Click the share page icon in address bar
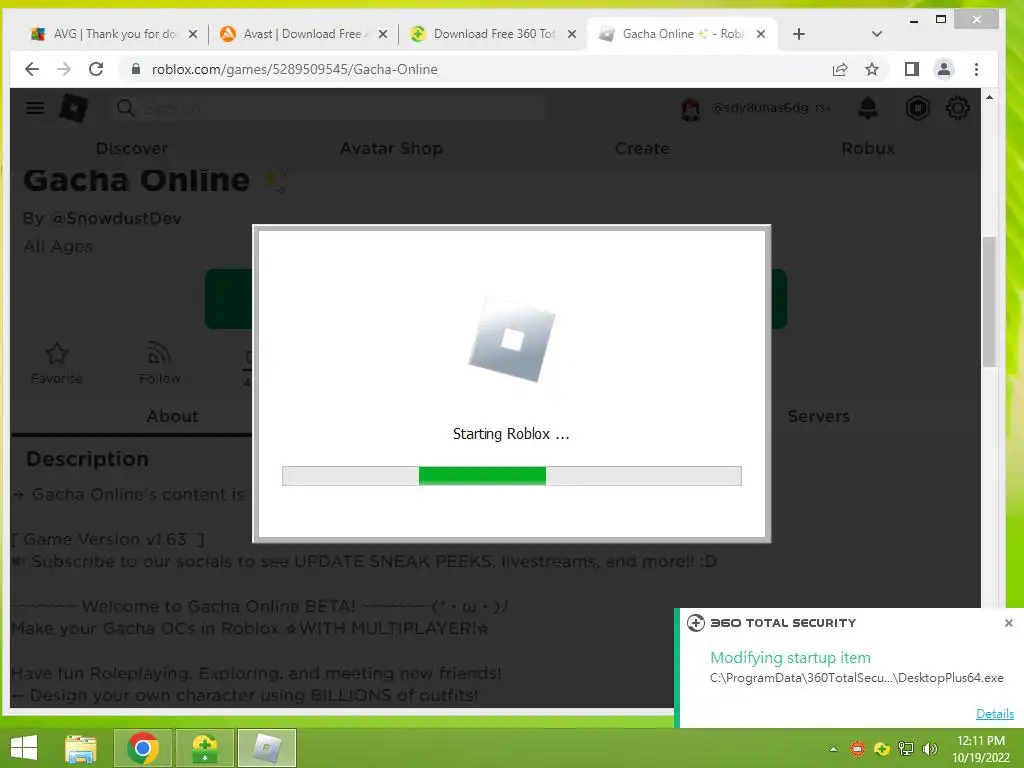This screenshot has height=768, width=1024. pos(840,69)
